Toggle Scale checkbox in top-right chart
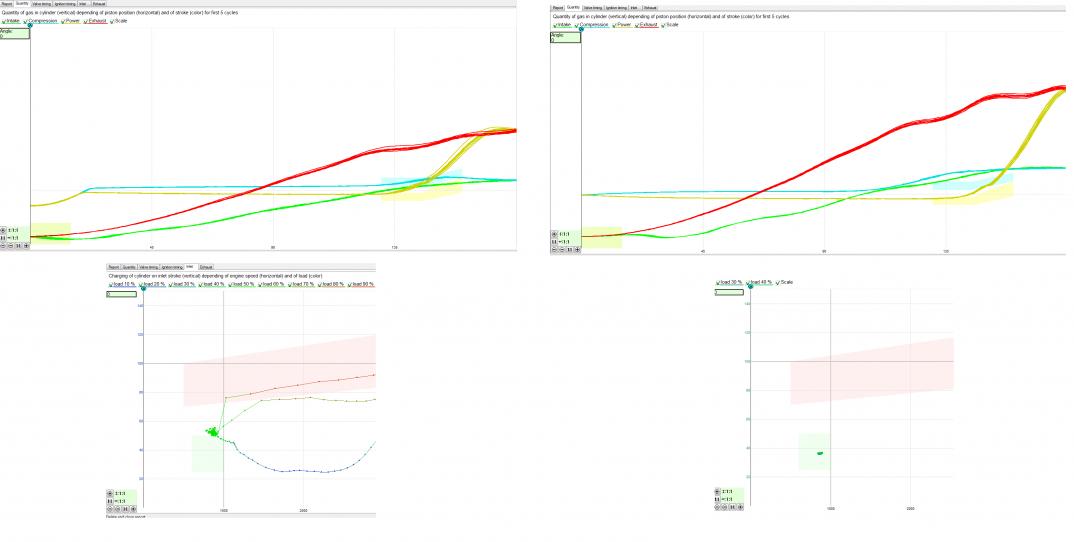Image resolution: width=1074 pixels, height=542 pixels. 669,25
